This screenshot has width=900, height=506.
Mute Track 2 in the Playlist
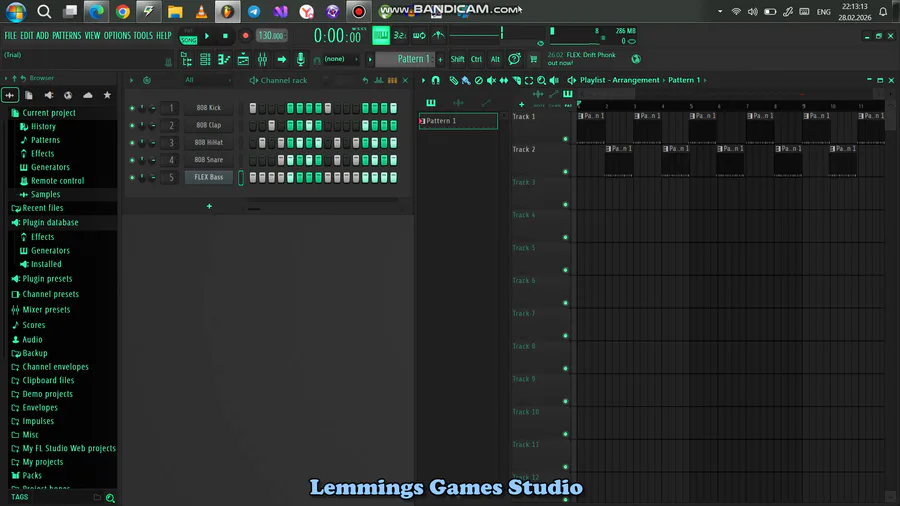tap(565, 172)
